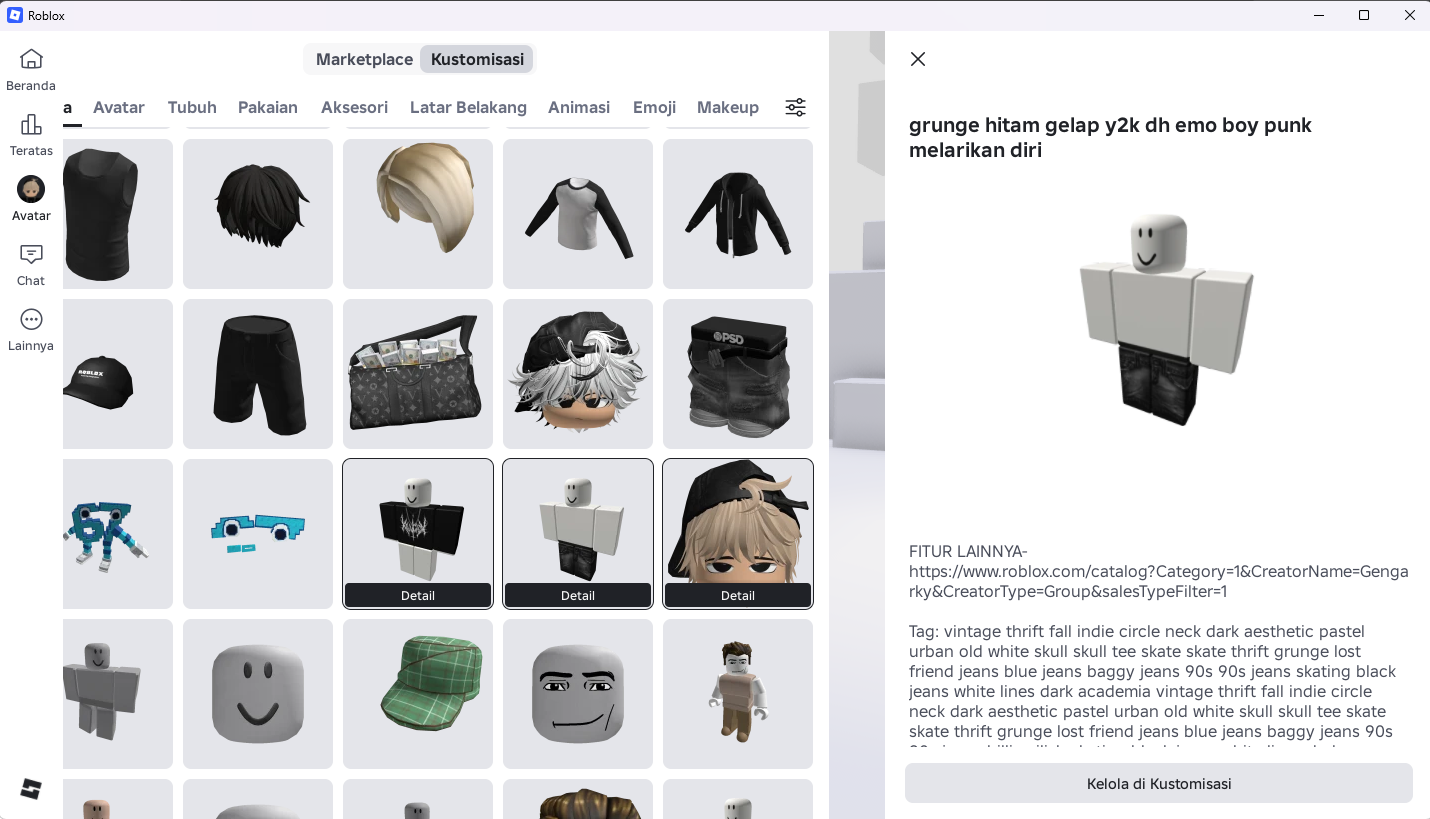The height and width of the screenshot is (819, 1430).
Task: Select the gray blocky body item
Action: [x=118, y=694]
